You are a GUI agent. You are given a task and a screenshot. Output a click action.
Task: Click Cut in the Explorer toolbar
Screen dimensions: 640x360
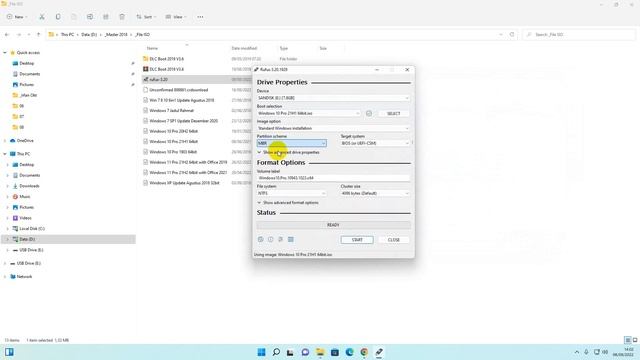pyautogui.click(x=42, y=17)
